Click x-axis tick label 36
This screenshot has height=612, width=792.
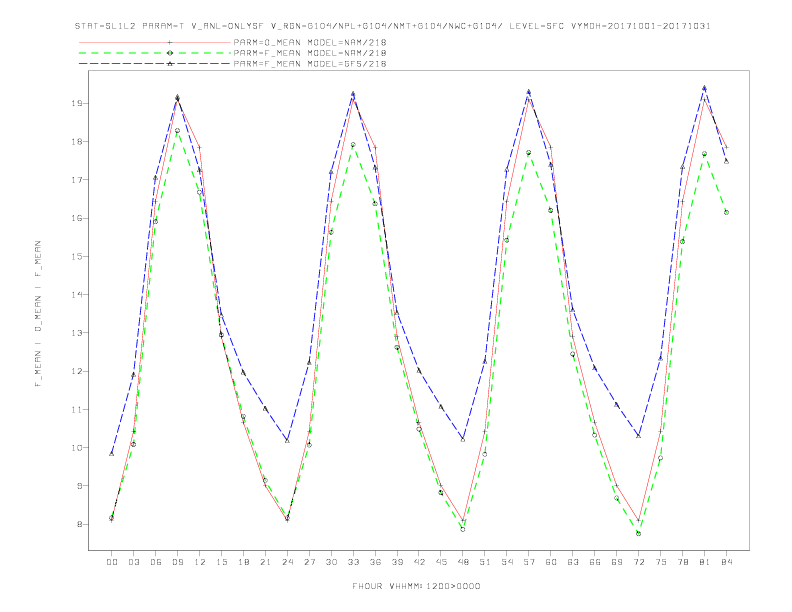[375, 562]
